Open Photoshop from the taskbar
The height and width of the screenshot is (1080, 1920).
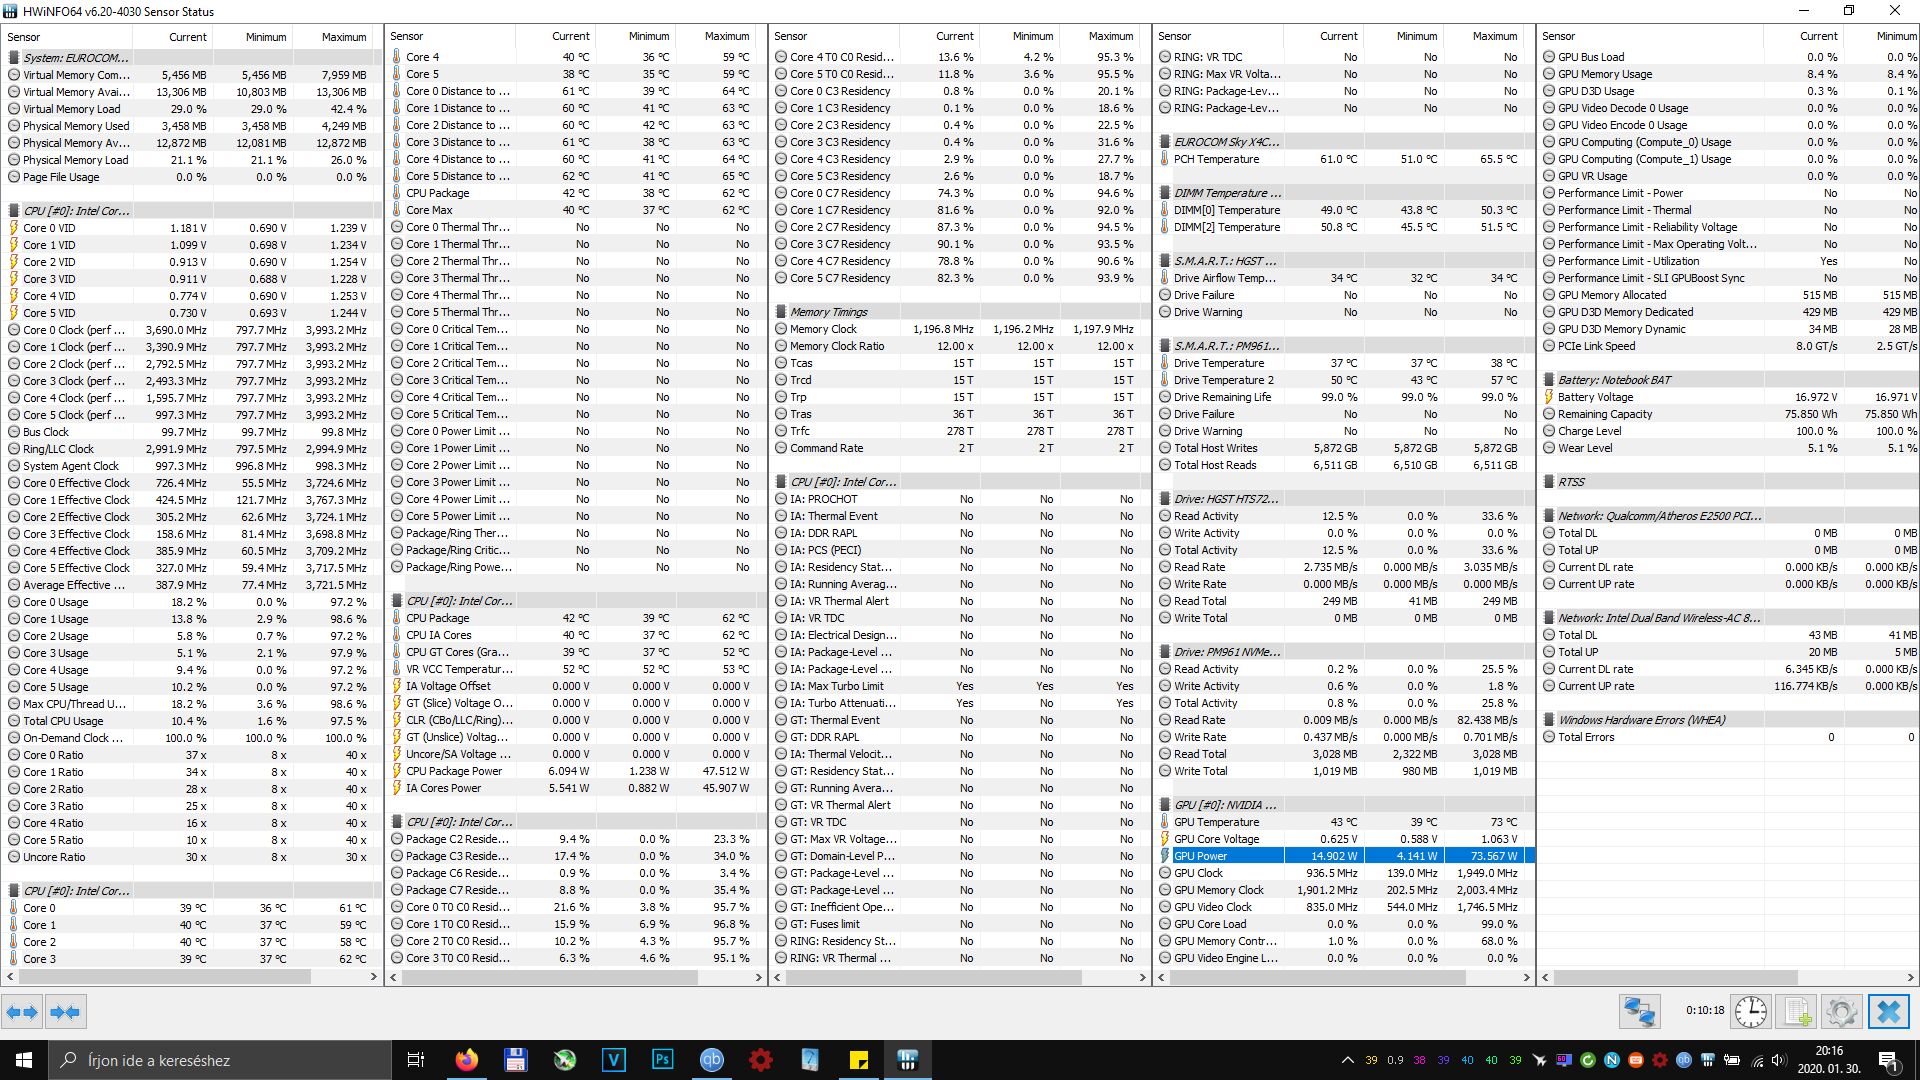click(662, 1060)
